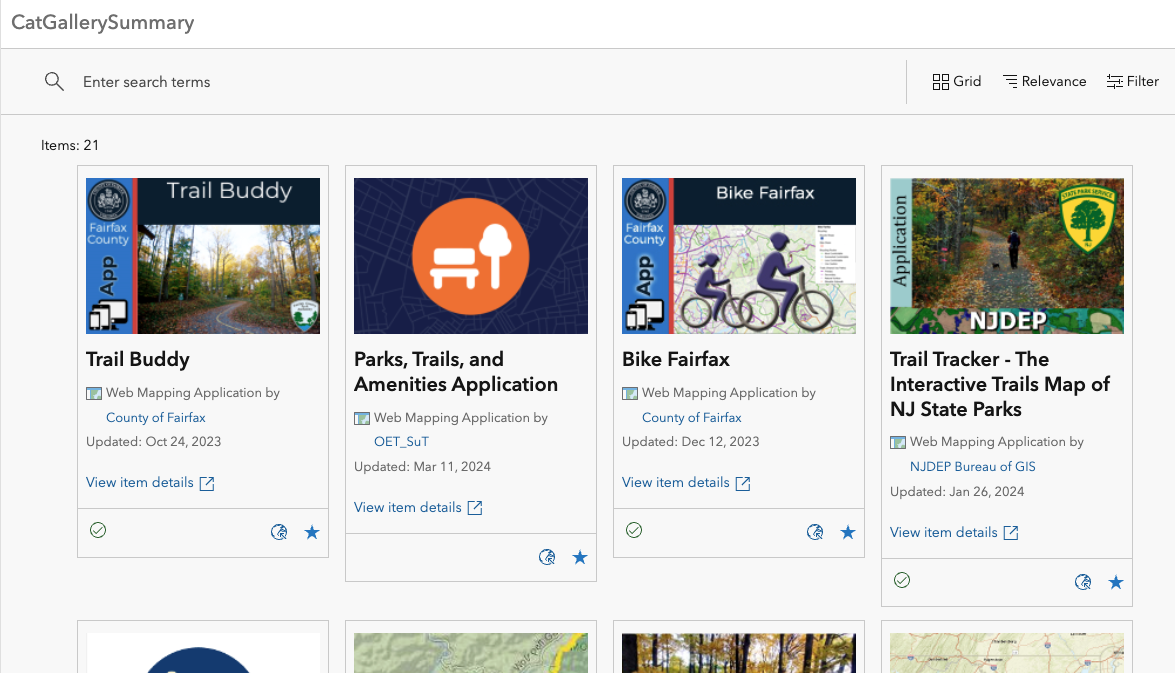1175x673 pixels.
Task: Click authoritative badge on Trail Buddy card
Action: tap(98, 530)
